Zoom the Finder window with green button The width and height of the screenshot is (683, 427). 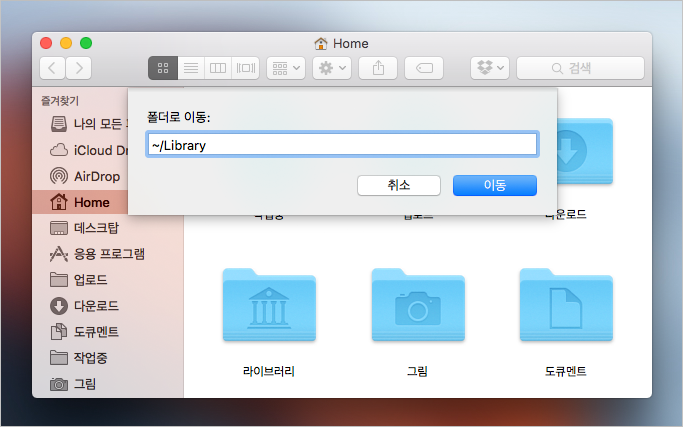click(x=86, y=43)
